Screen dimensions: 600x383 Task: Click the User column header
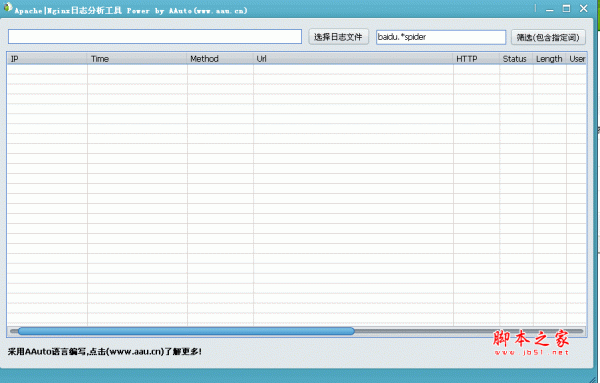tap(577, 59)
